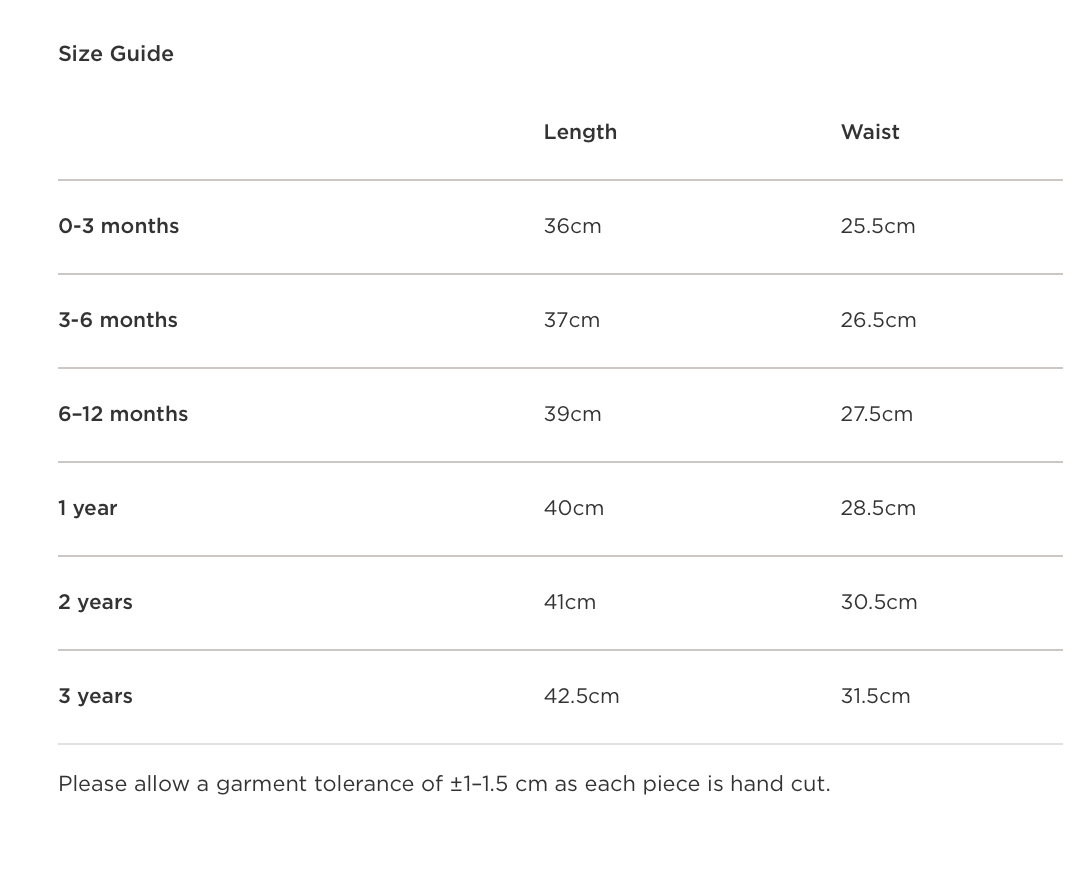Click the 31.5cm waist value
The image size is (1074, 870).
[x=876, y=696]
